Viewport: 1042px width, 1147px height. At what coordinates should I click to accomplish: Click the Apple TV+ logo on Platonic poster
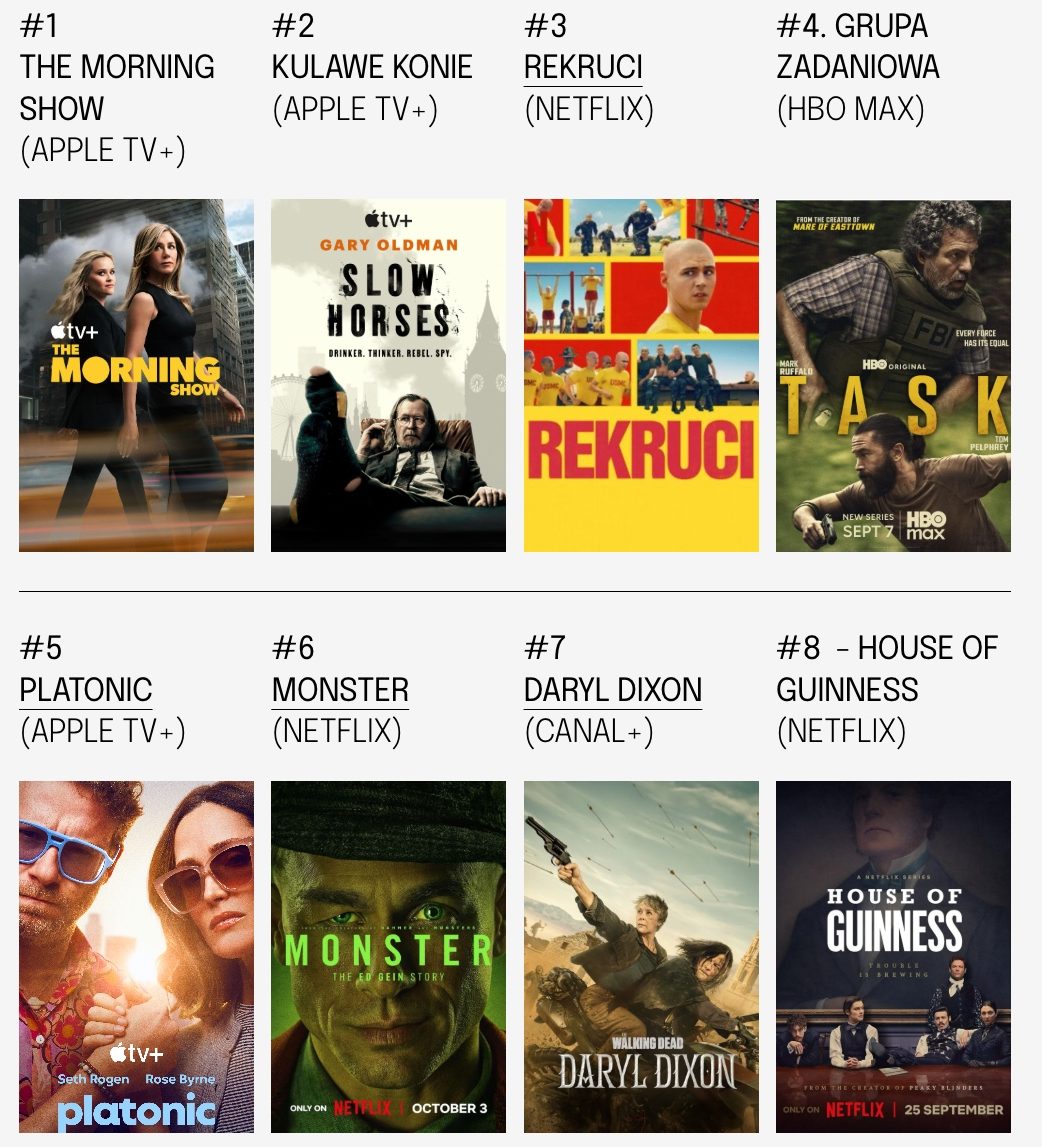(x=136, y=1053)
